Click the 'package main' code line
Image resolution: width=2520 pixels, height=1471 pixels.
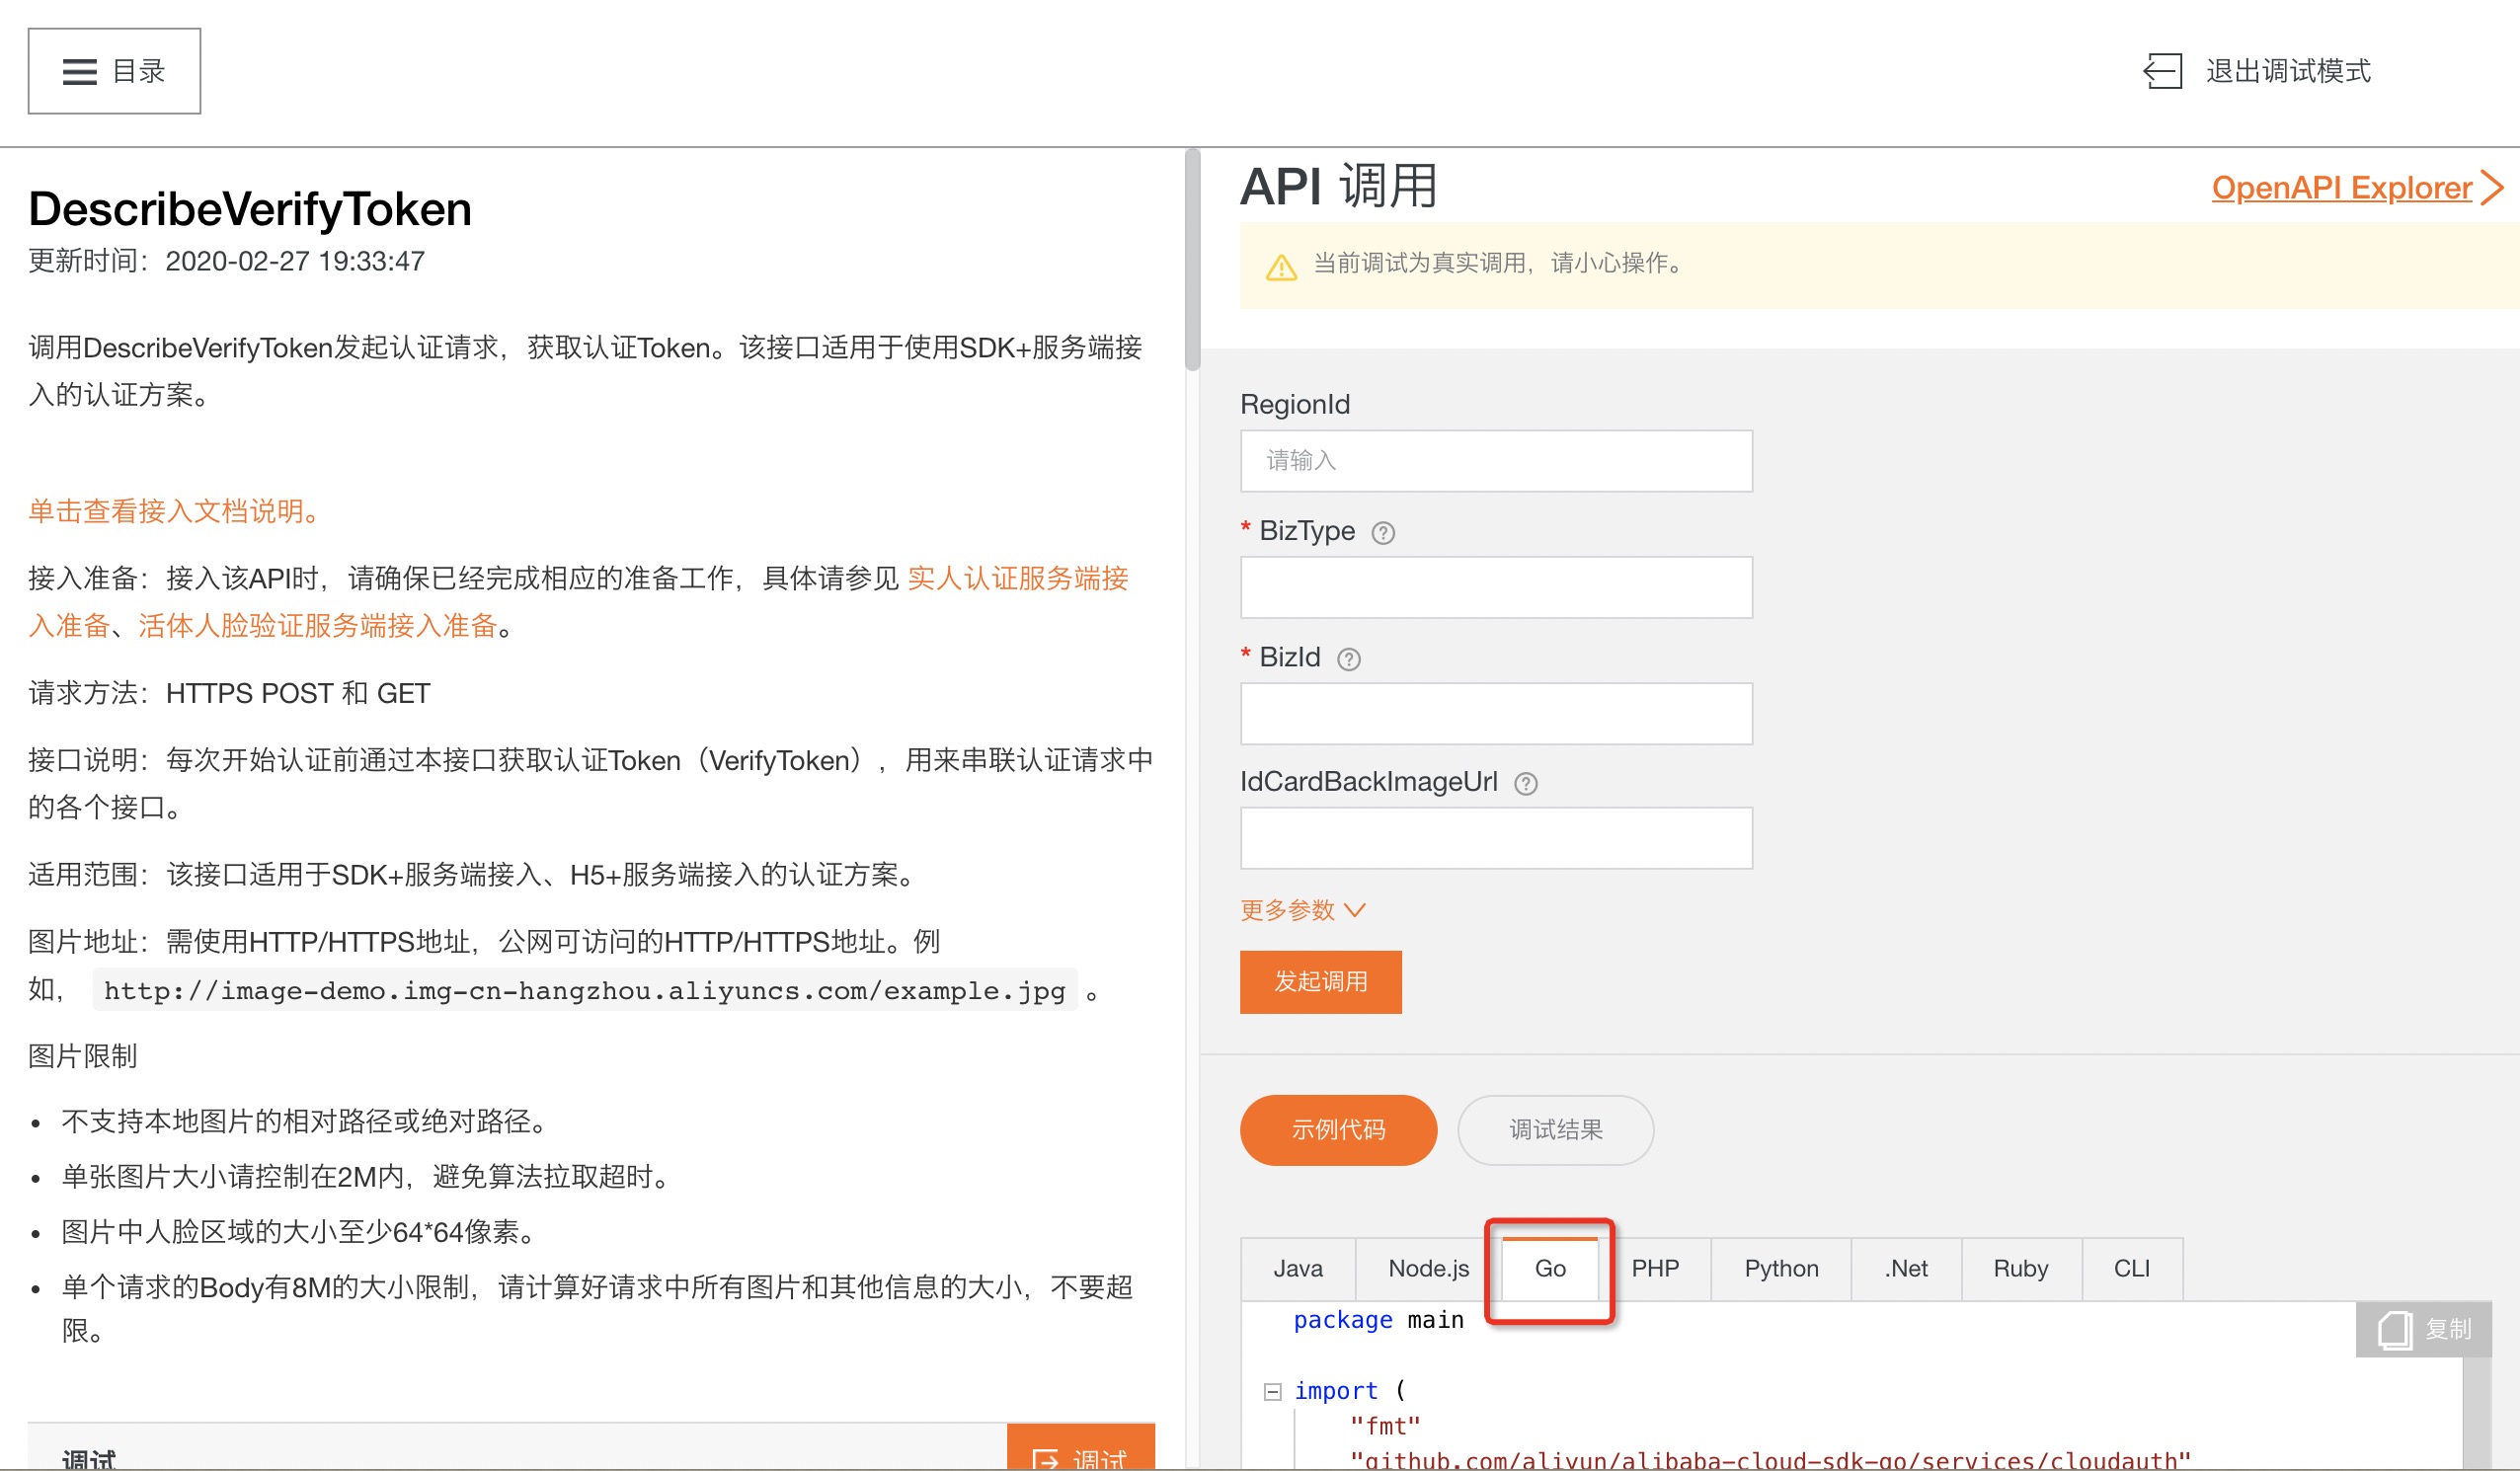[x=1378, y=1321]
